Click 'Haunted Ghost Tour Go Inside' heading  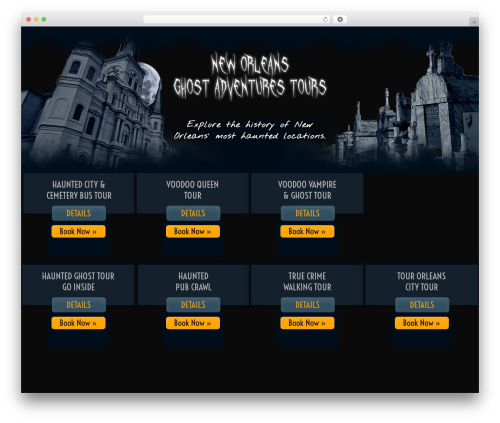[x=78, y=281]
